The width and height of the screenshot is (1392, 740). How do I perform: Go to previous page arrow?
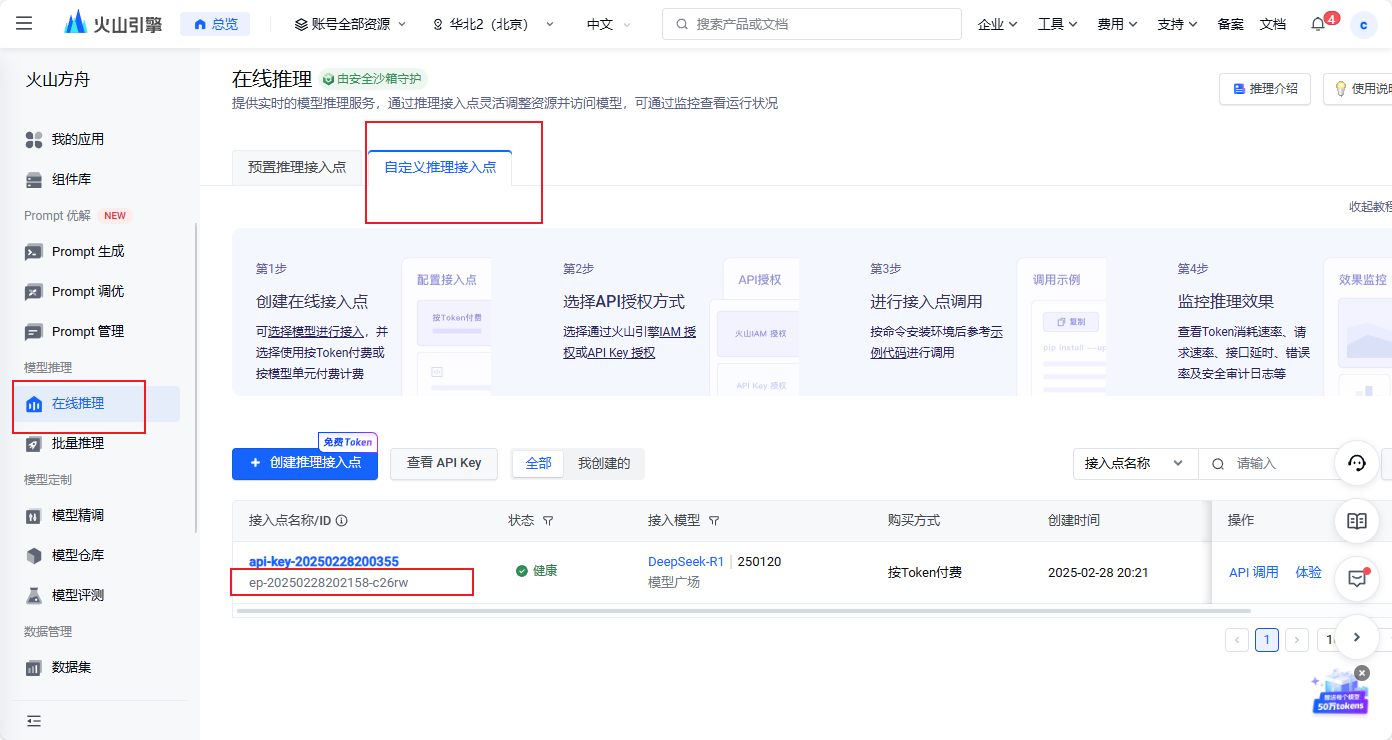pos(1237,640)
